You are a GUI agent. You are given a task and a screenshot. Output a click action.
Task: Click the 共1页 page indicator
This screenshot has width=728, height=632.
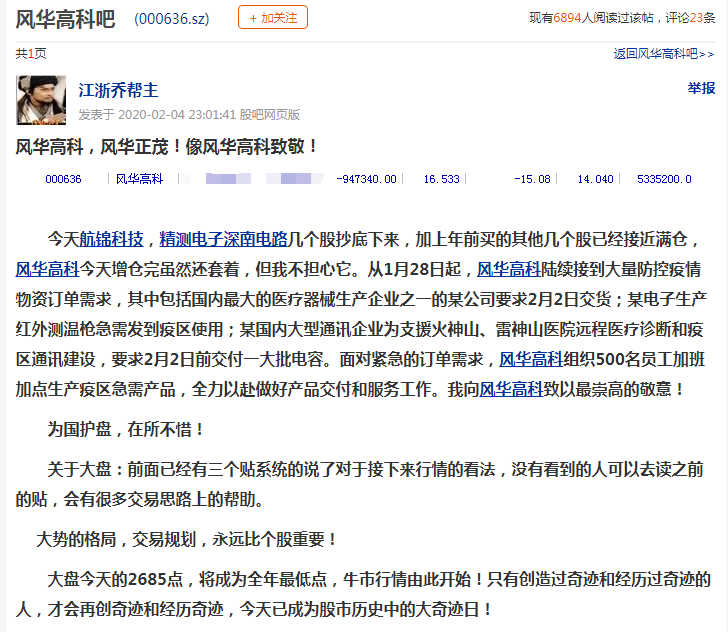[31, 54]
